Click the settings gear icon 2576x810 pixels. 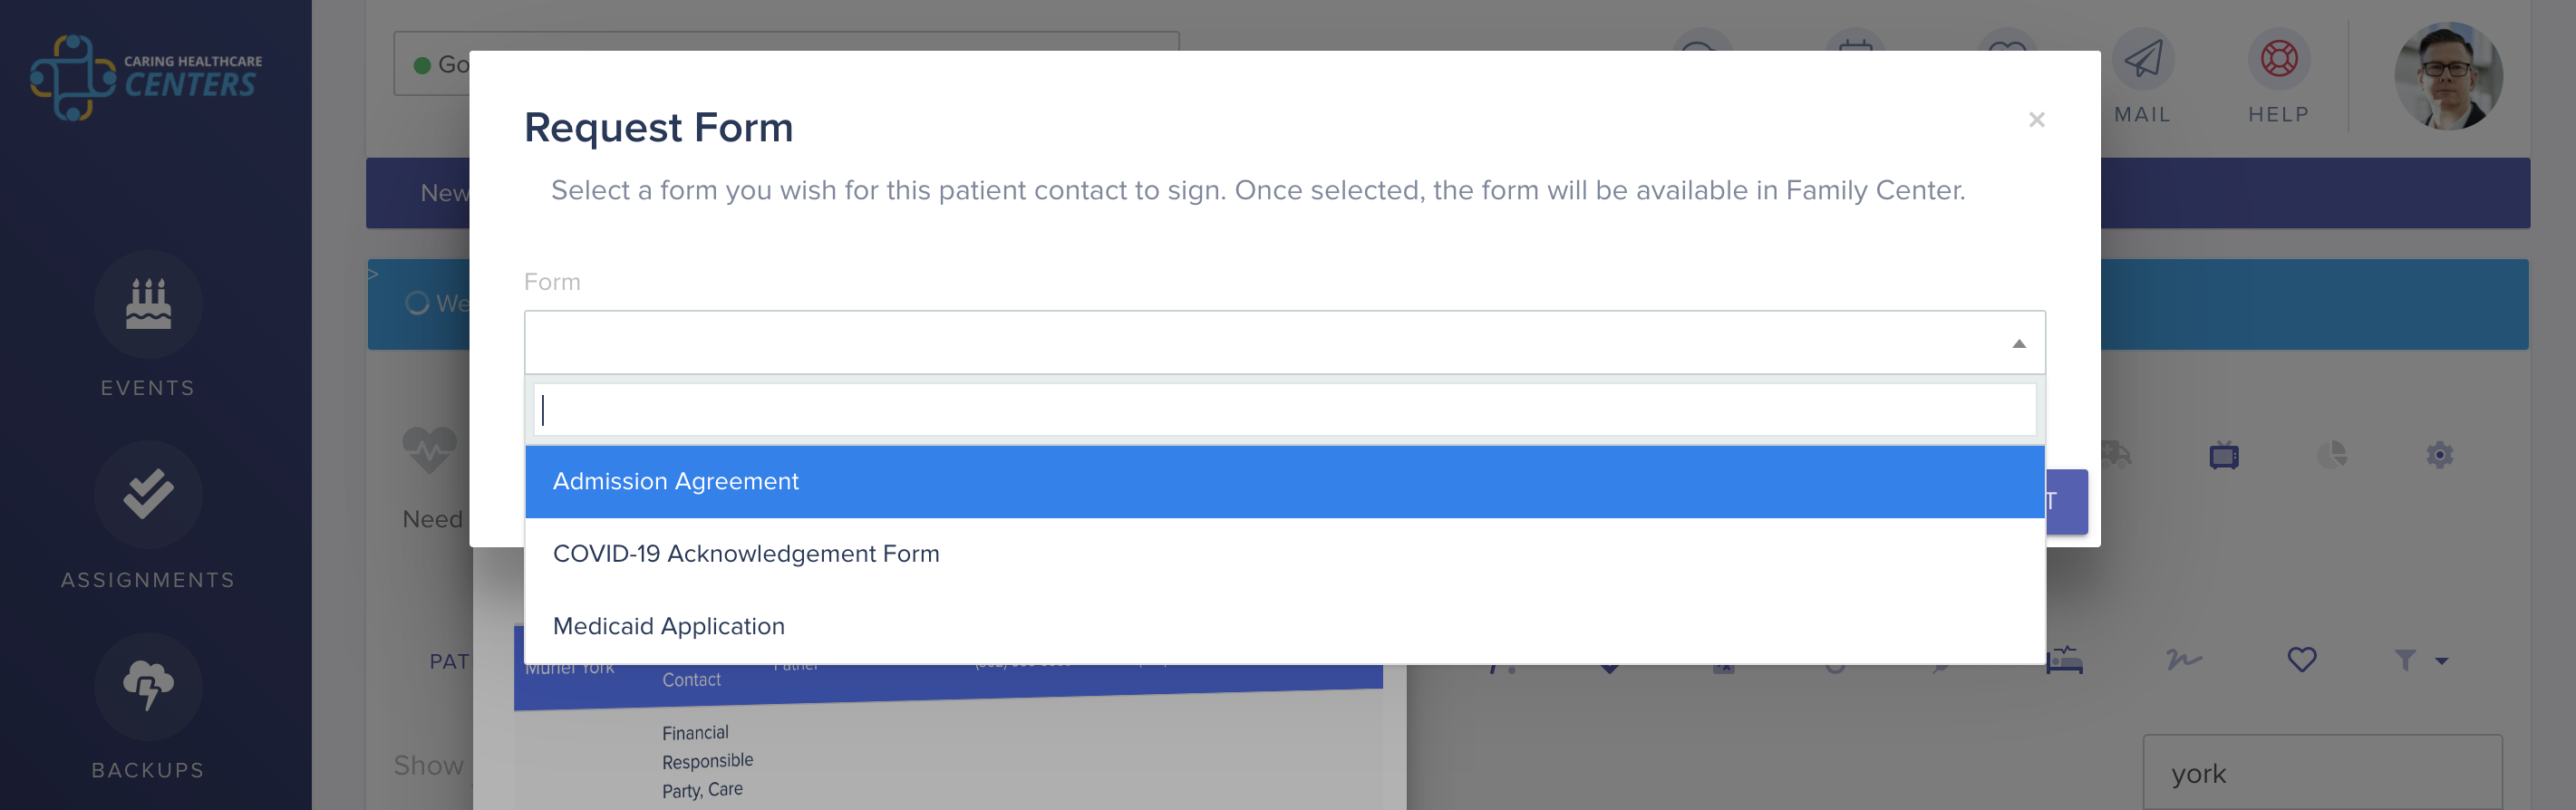(2439, 455)
